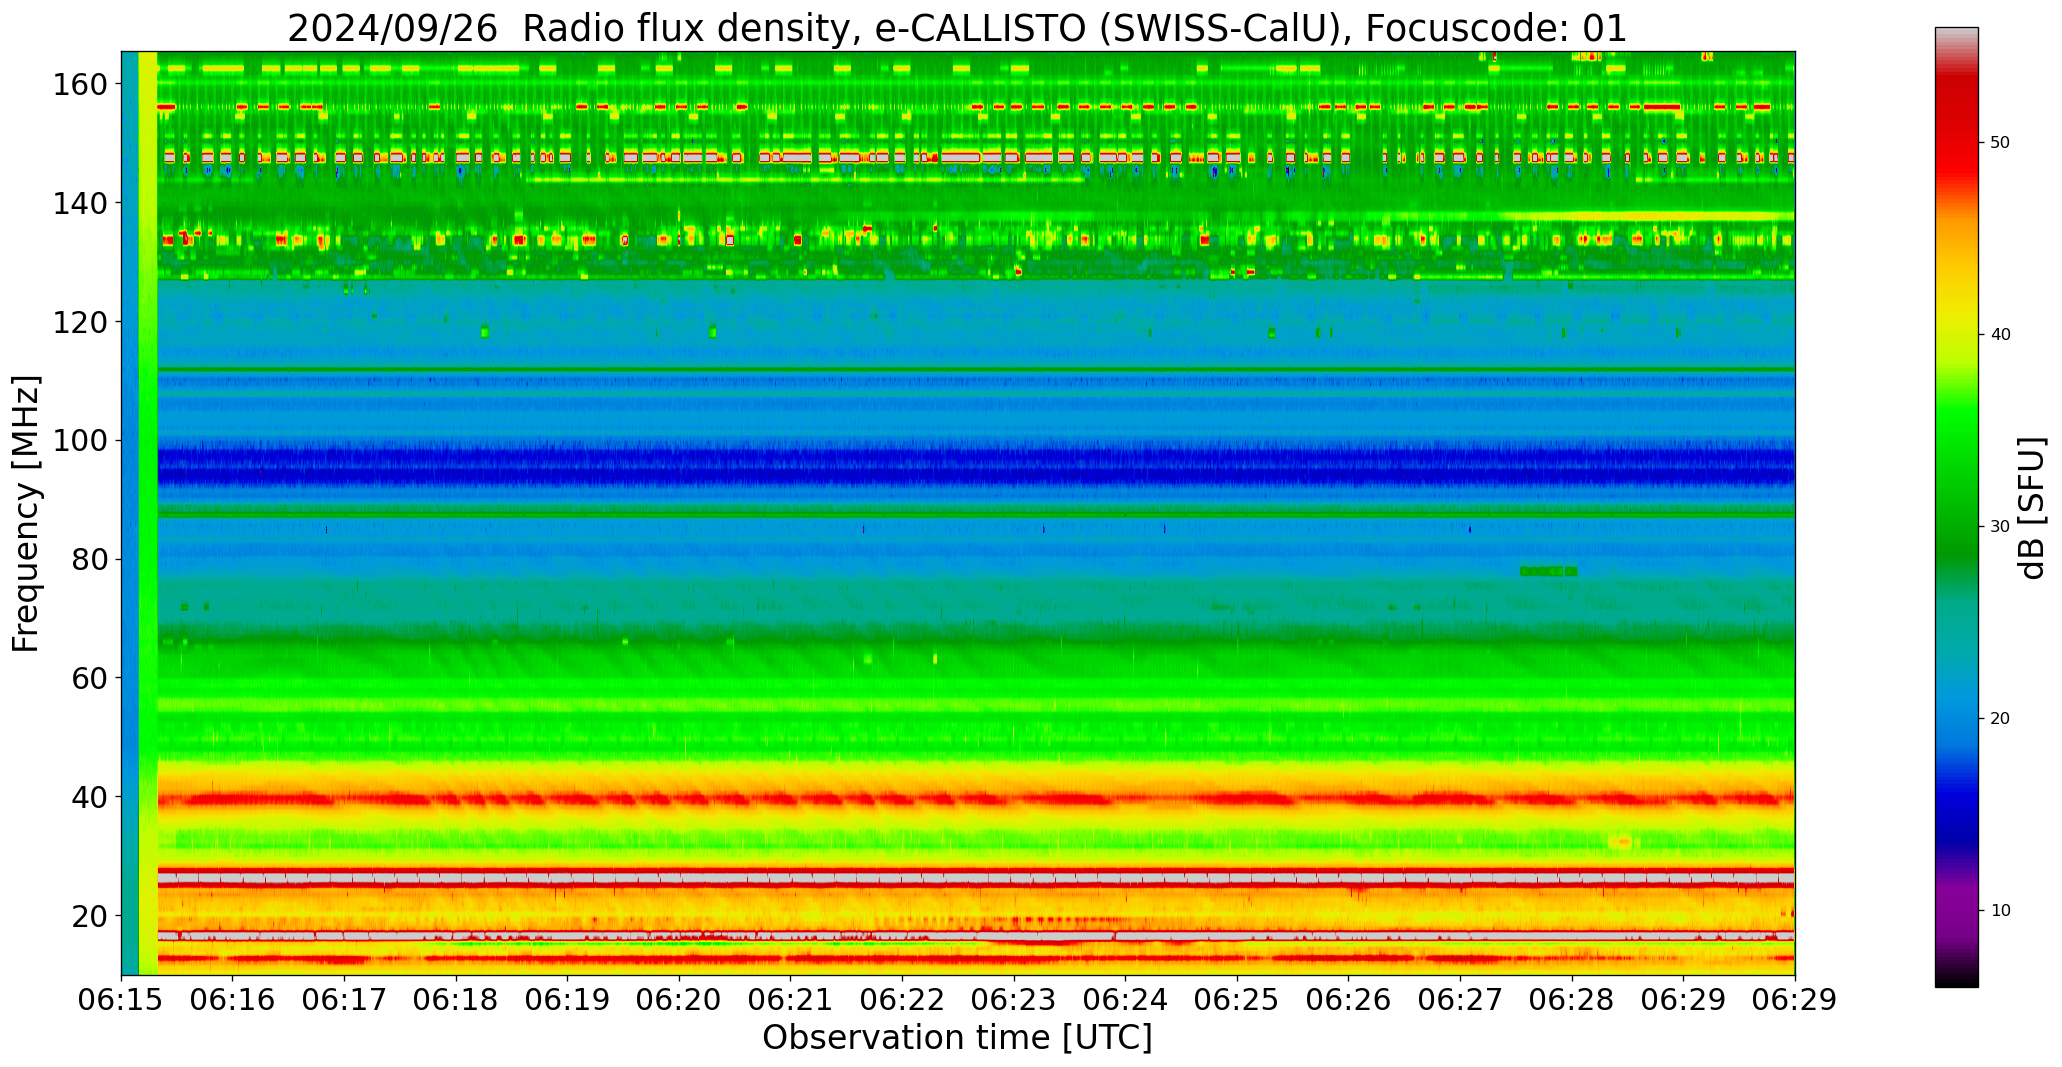Image resolution: width=2062 pixels, height=1067 pixels.
Task: Click the yellow vertical stripe at plot start
Action: [x=148, y=500]
